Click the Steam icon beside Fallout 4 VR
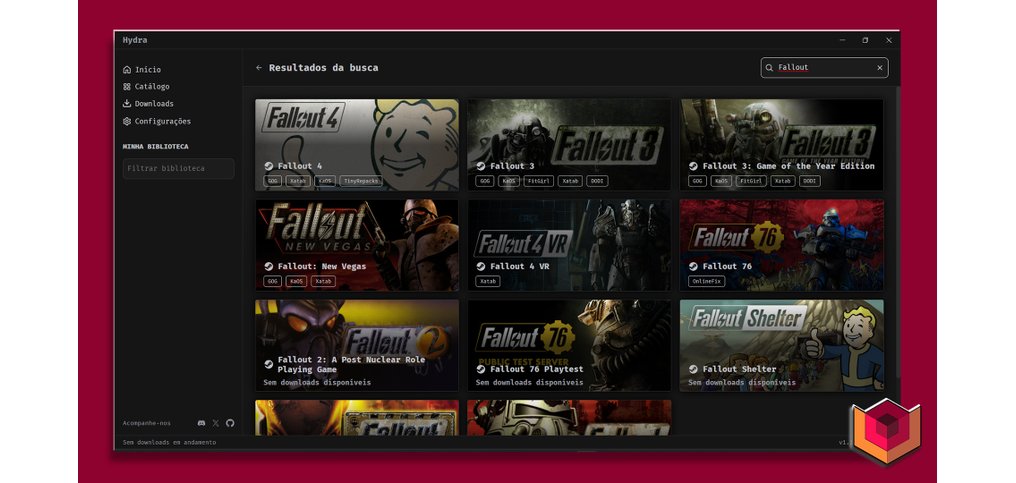 click(x=481, y=266)
